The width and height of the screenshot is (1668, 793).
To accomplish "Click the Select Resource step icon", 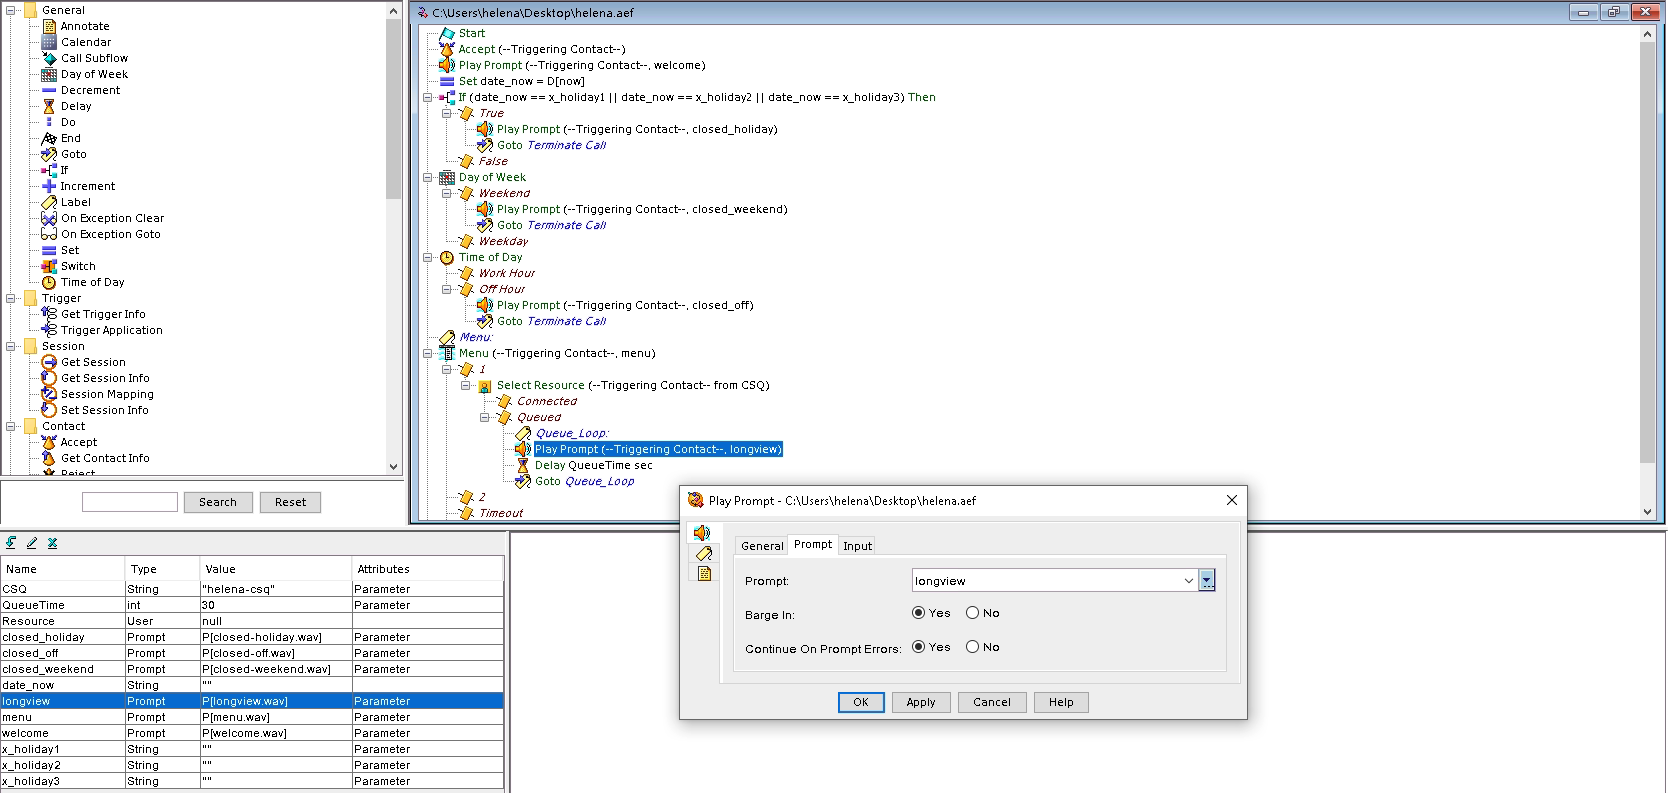I will point(485,386).
